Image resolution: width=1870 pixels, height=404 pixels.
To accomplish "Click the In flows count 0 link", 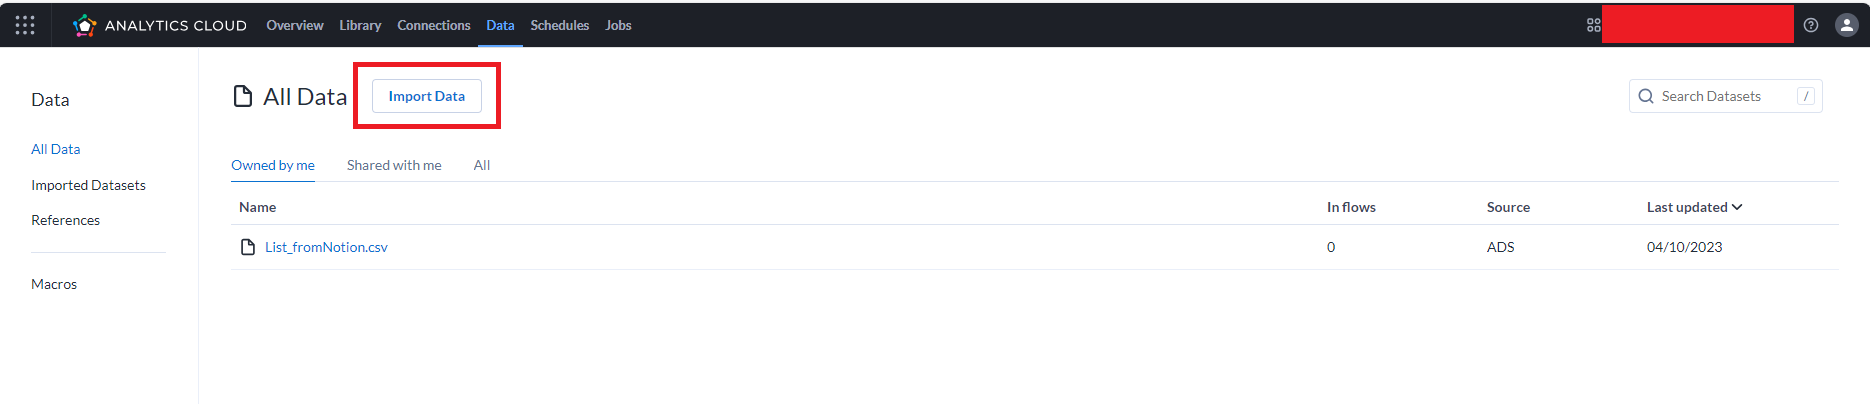I will (1331, 247).
